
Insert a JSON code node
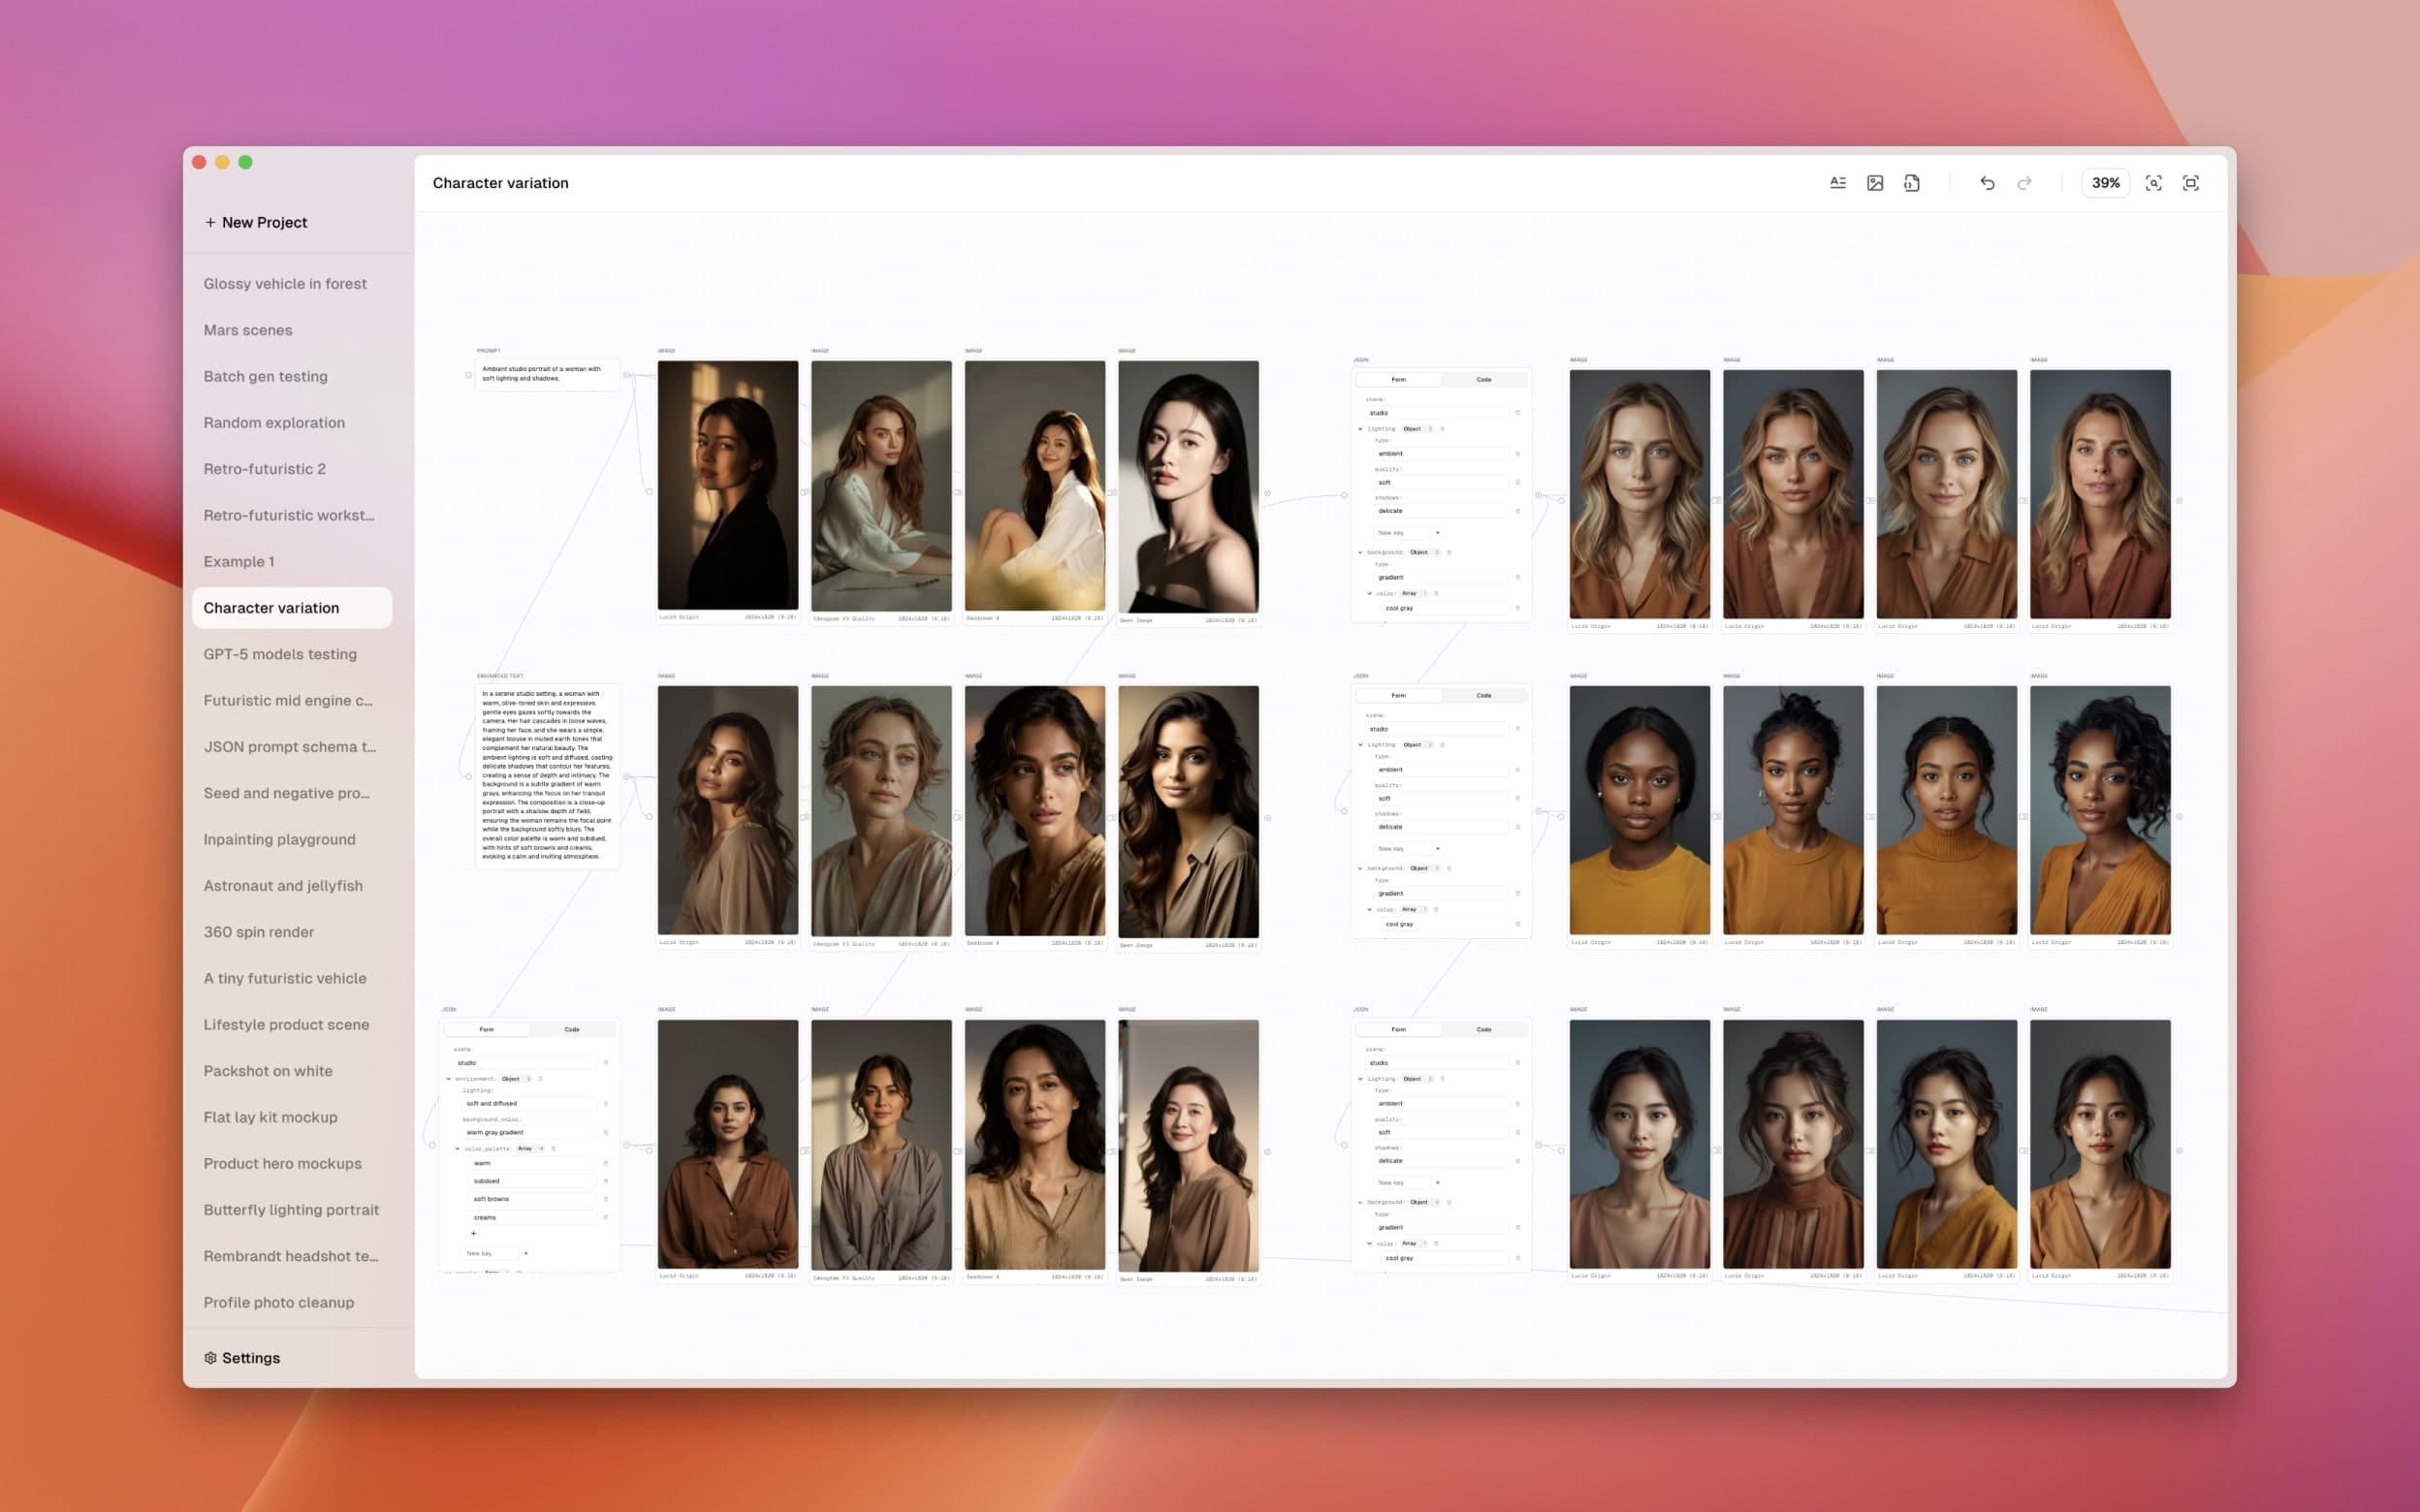click(x=1912, y=182)
